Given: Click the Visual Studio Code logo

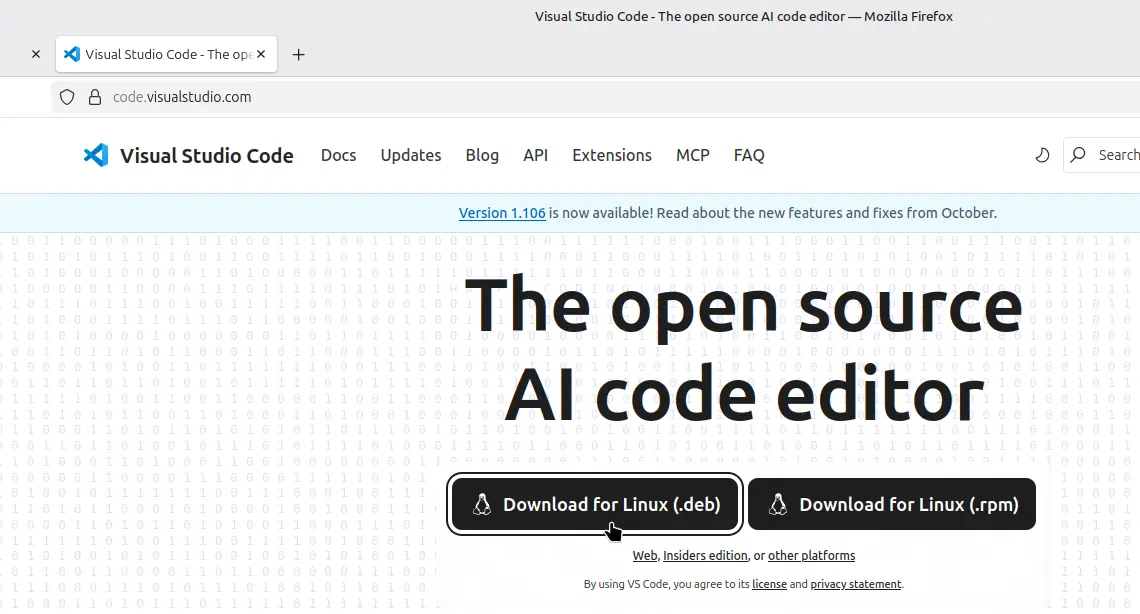Looking at the screenshot, I should pos(95,154).
